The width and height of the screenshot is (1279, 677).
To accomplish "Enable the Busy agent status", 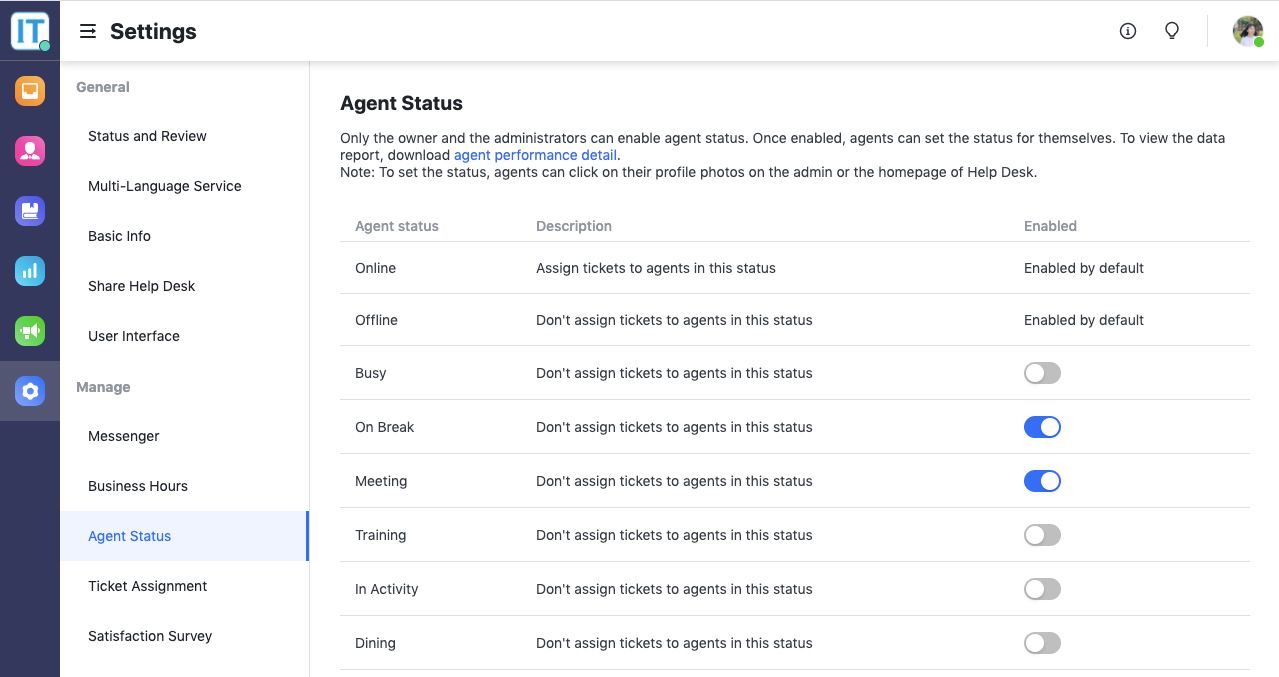I will click(x=1042, y=372).
